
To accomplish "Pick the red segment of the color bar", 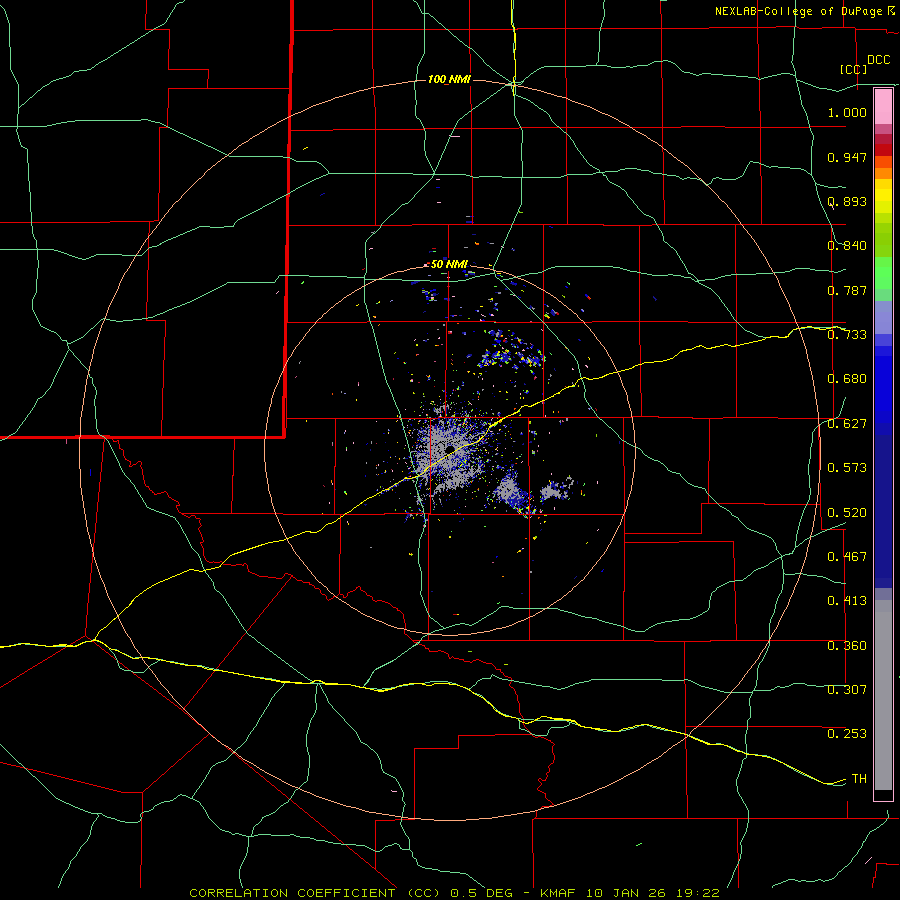I will click(x=883, y=150).
